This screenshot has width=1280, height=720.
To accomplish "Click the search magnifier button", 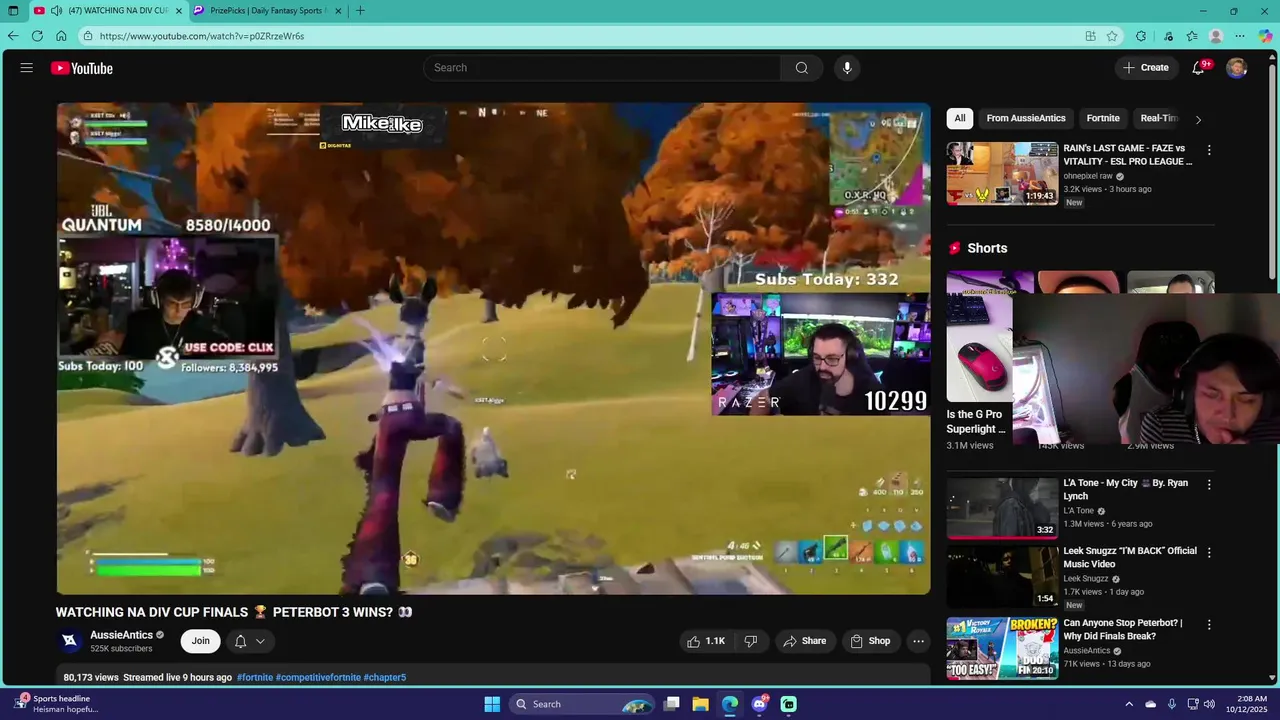I will pos(802,68).
